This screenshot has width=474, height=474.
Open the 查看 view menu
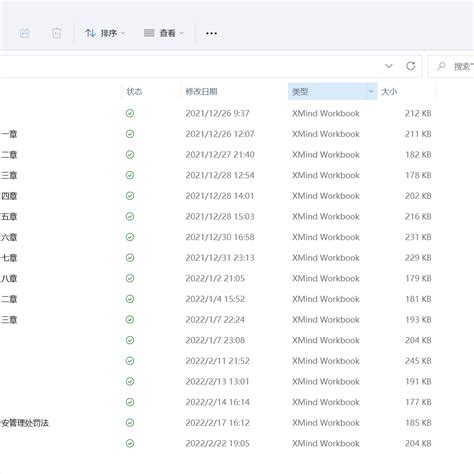click(164, 33)
